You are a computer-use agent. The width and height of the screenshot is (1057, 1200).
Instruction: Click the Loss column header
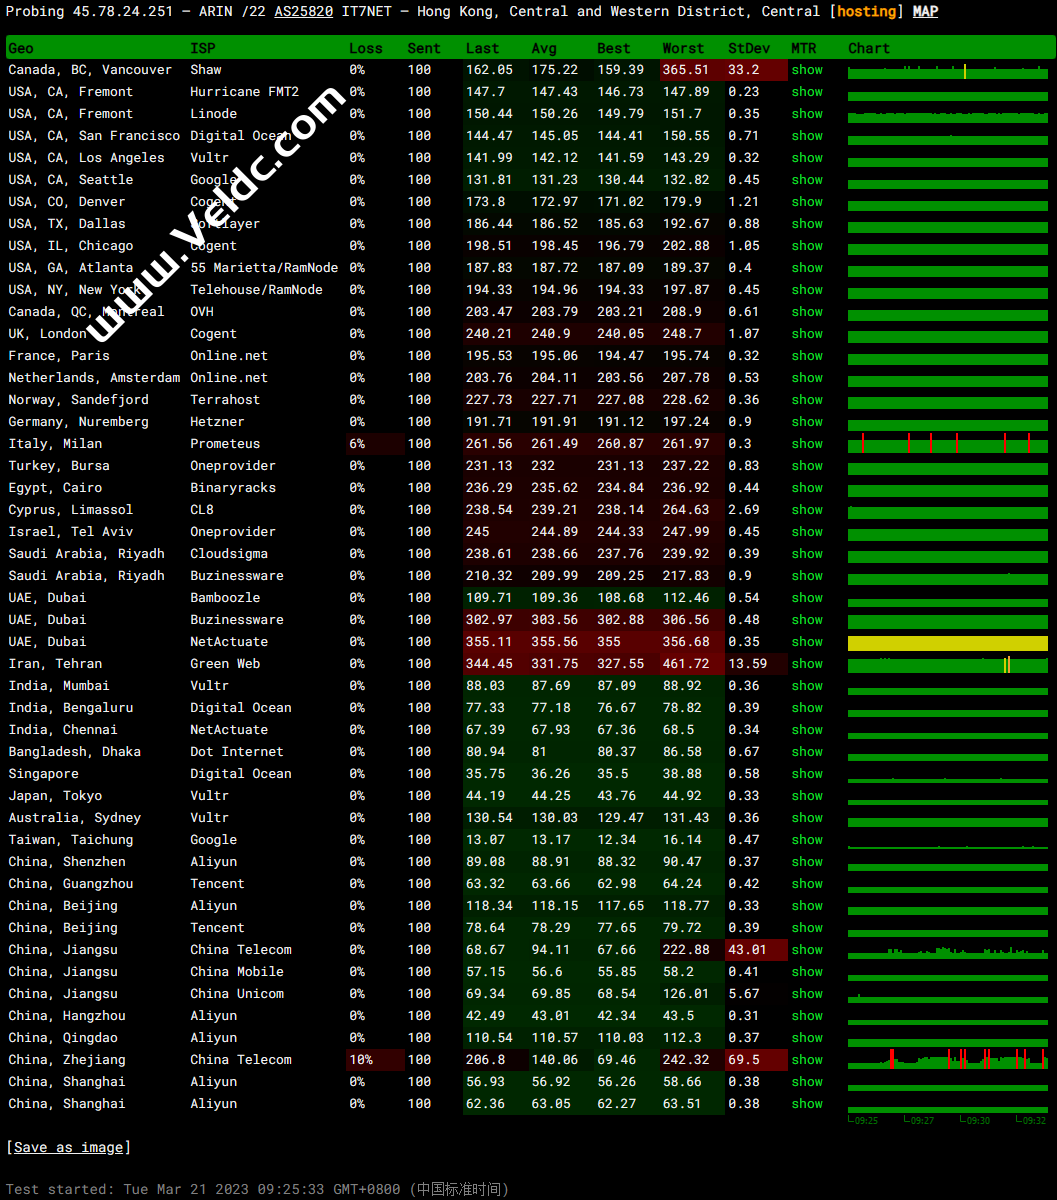tap(365, 48)
